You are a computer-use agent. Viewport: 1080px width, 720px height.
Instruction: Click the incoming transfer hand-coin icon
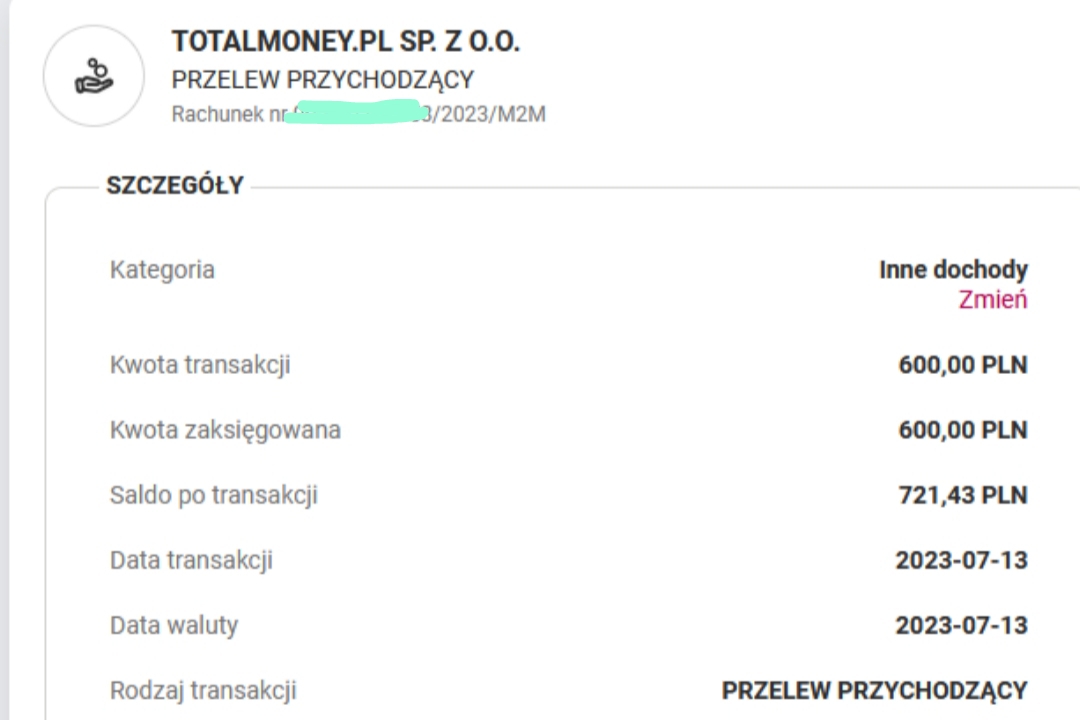[x=95, y=77]
